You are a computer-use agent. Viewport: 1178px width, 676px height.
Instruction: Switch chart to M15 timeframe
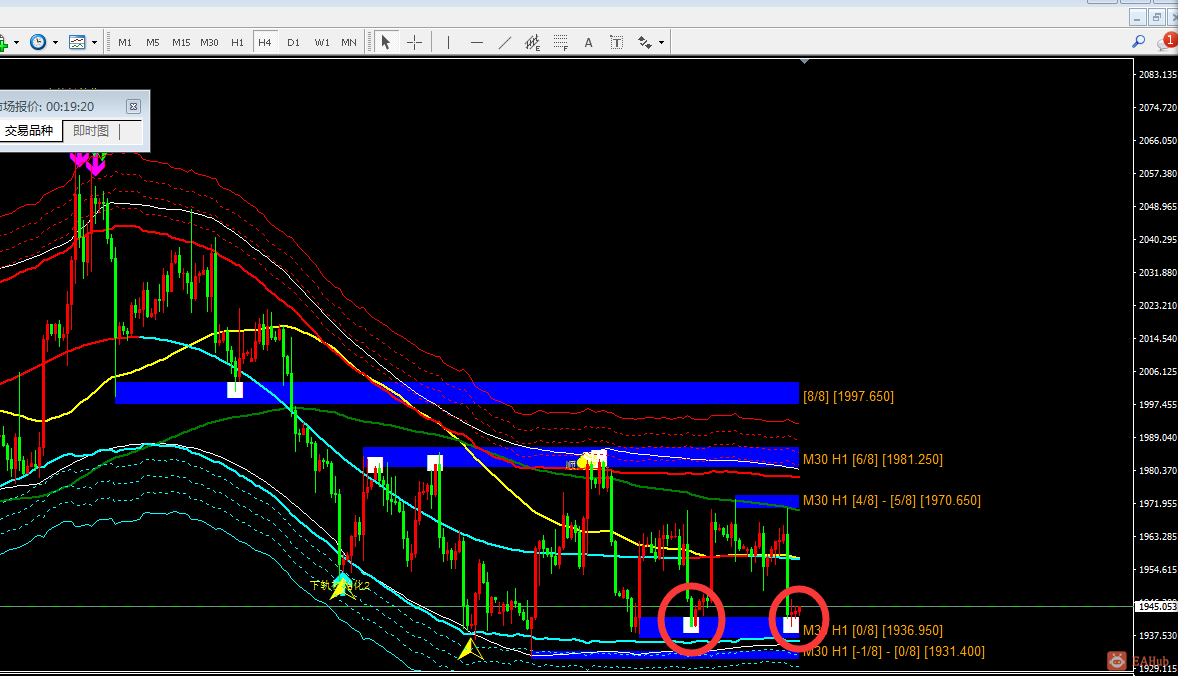(x=181, y=43)
